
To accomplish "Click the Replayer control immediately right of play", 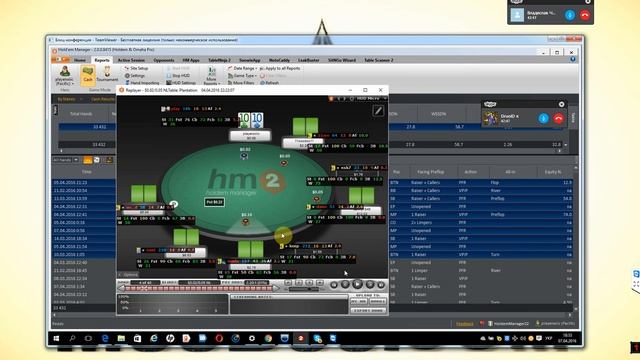I will click(x=369, y=284).
